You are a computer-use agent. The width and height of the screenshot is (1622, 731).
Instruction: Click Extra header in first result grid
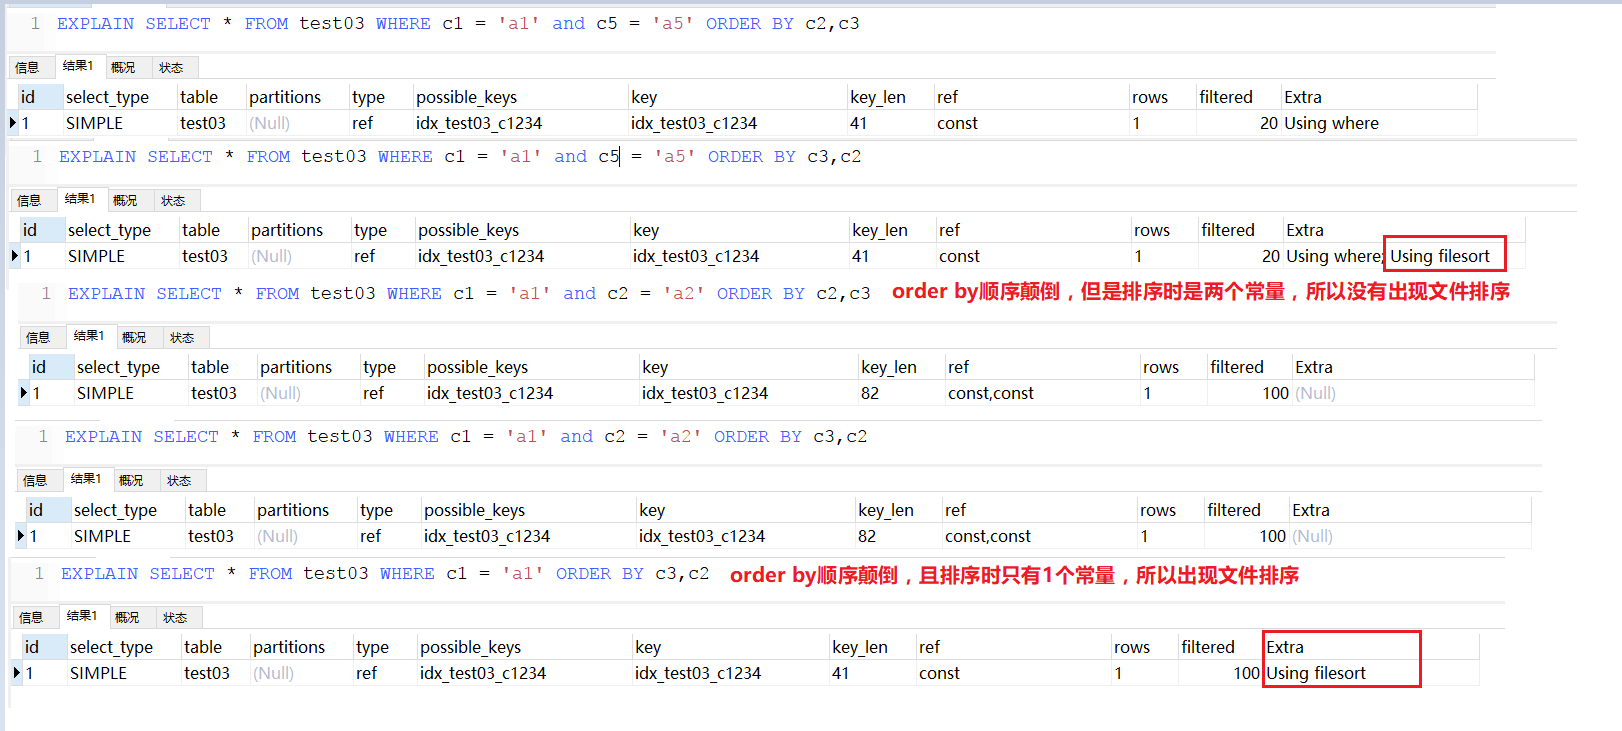(1379, 97)
